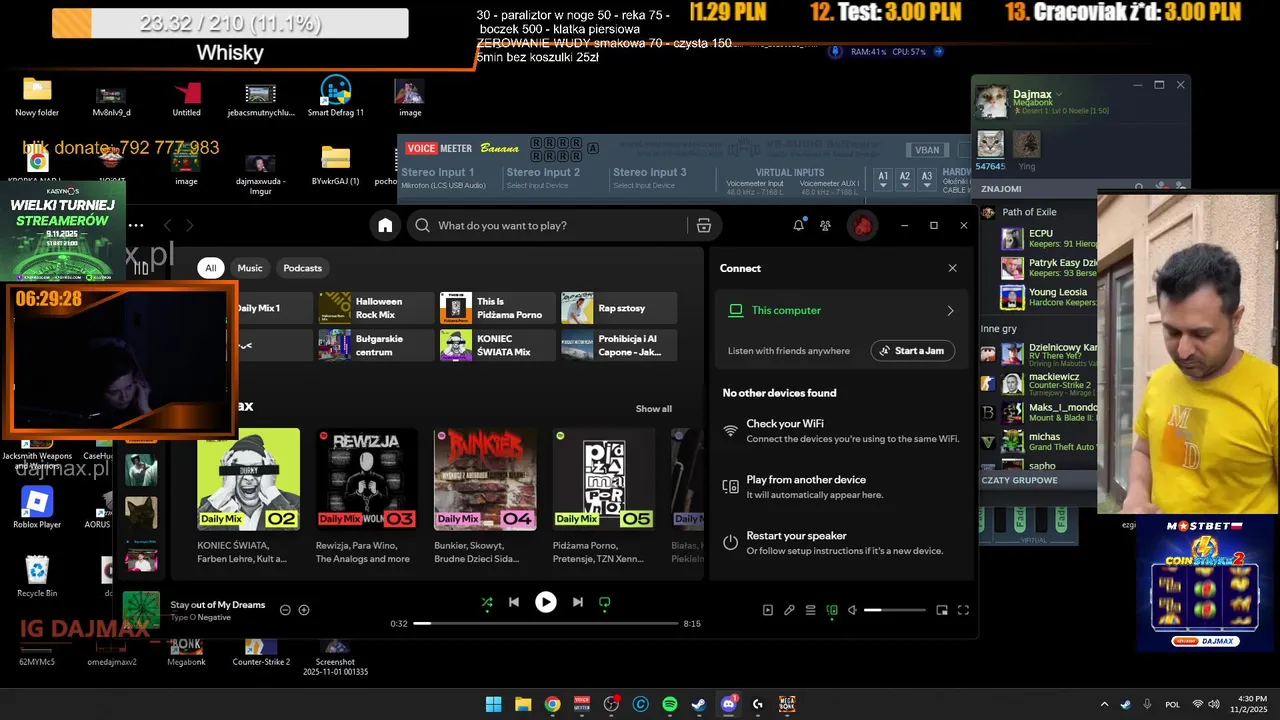Open Spotify notifications bell

[x=798, y=226]
